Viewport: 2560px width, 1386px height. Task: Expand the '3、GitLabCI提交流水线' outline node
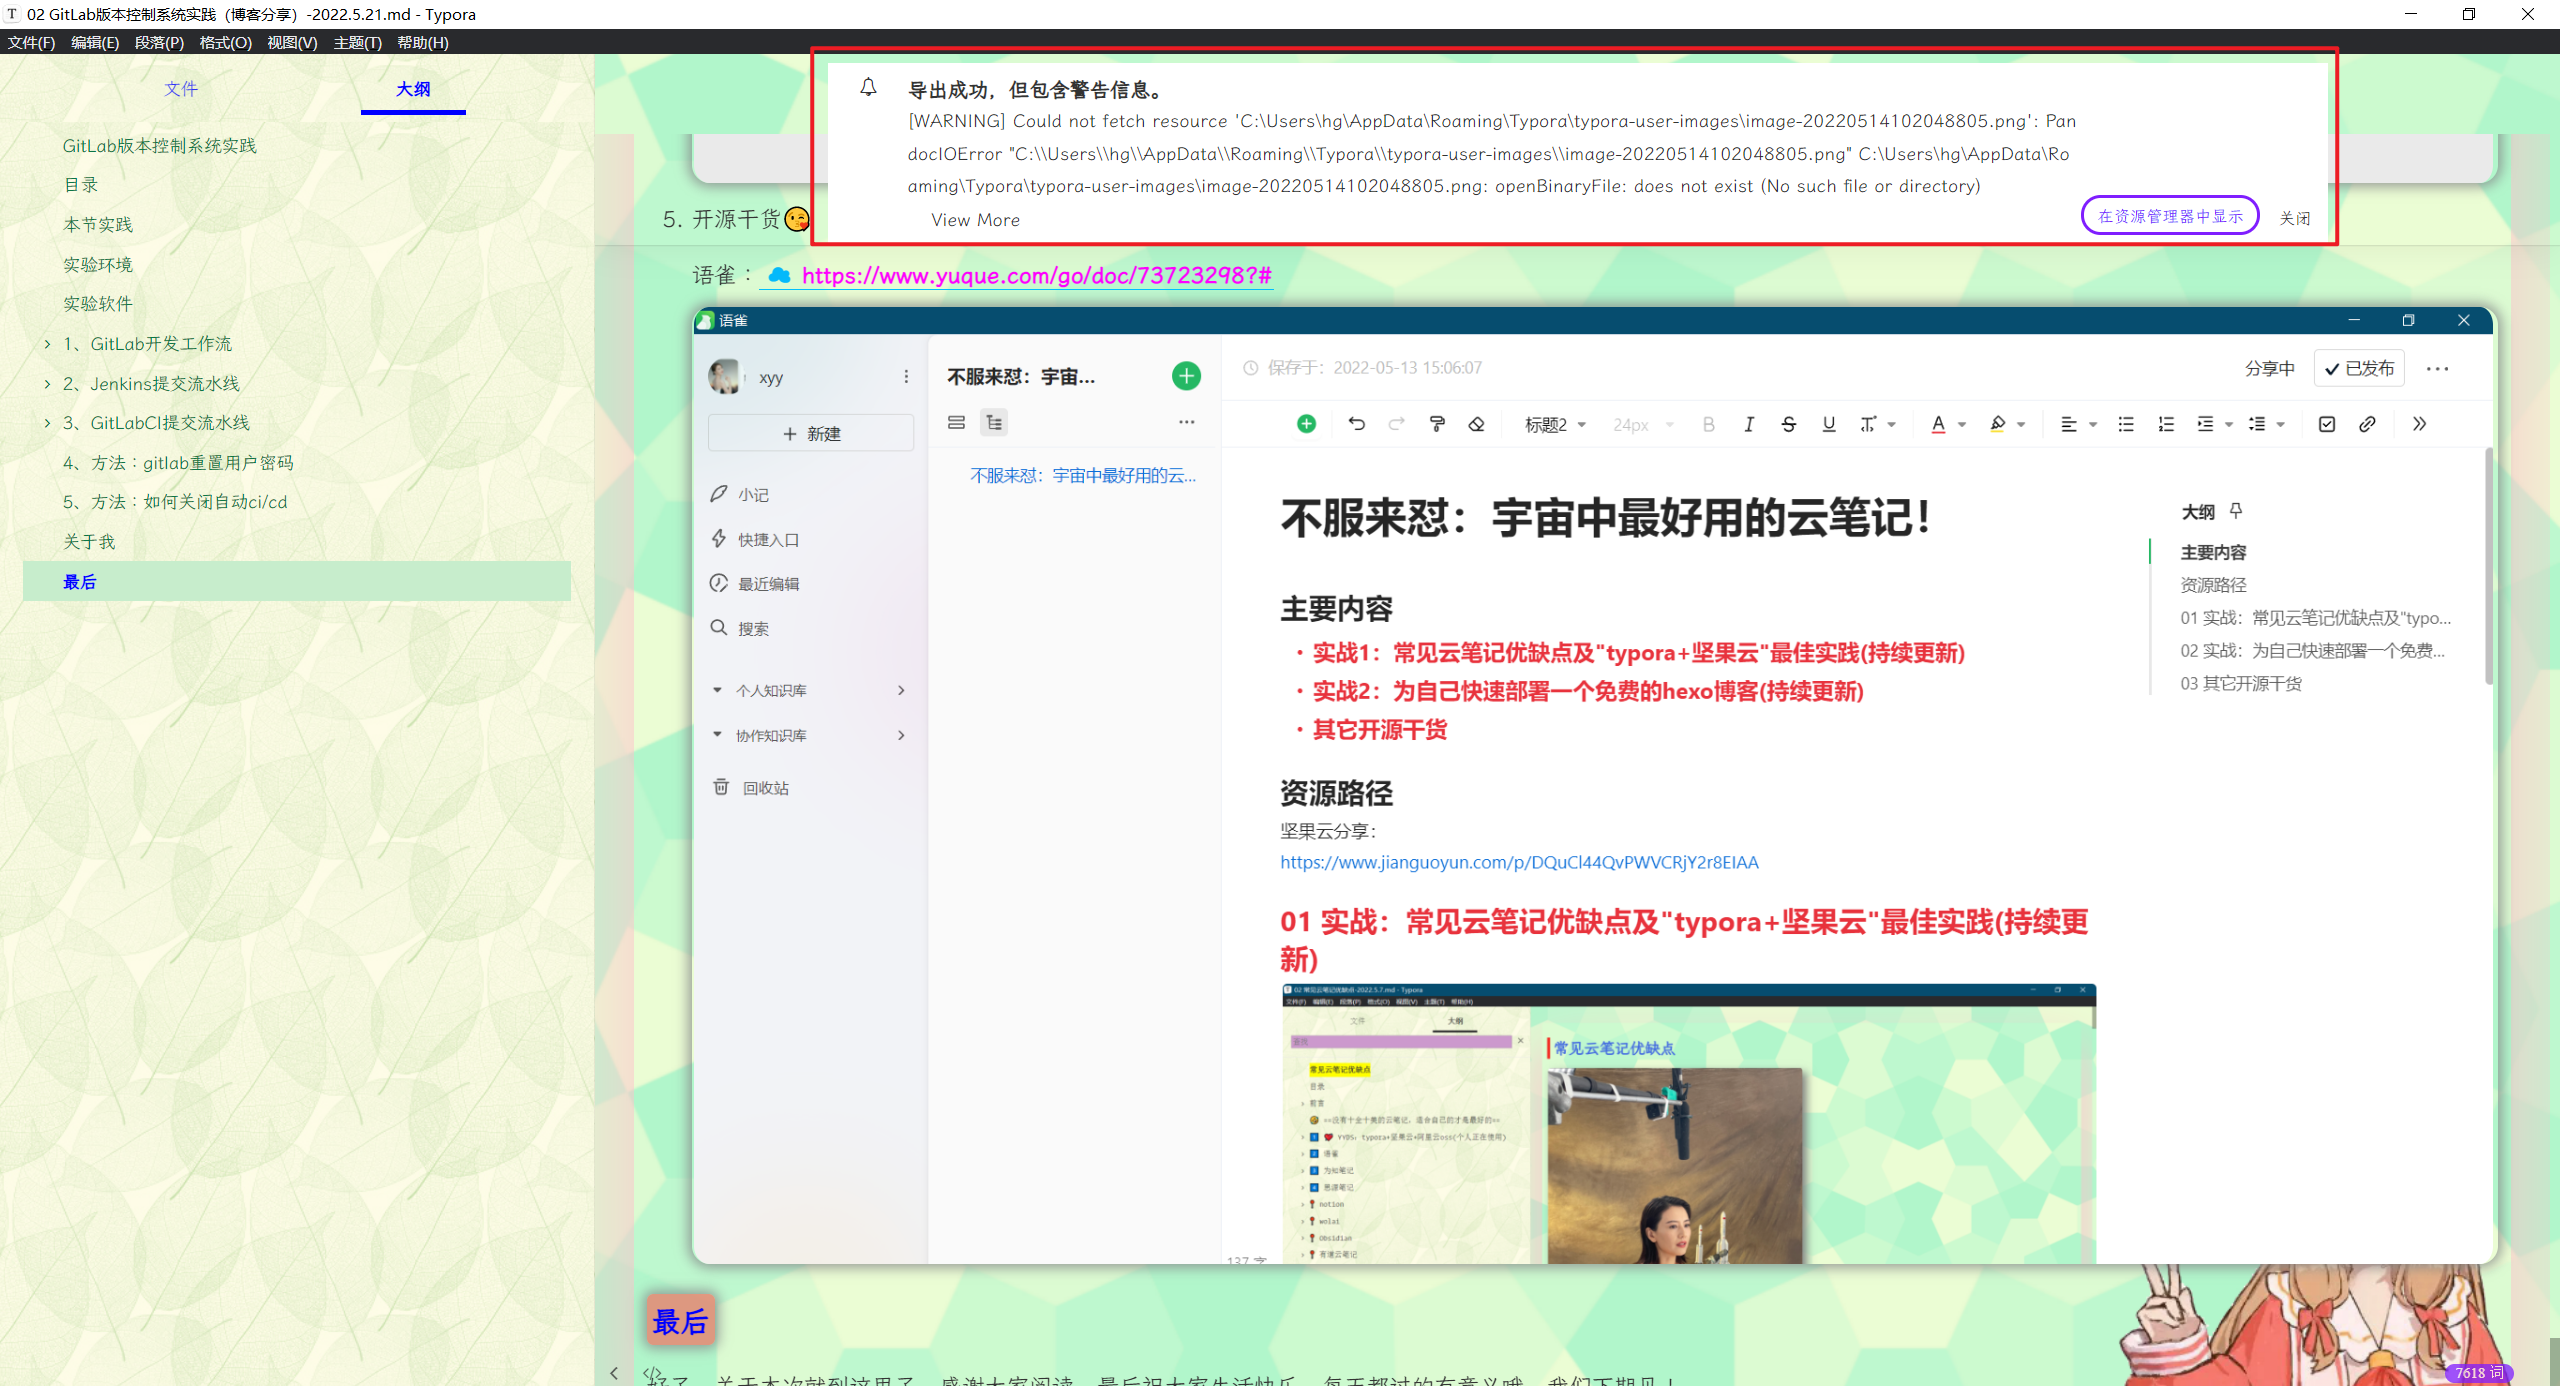coord(47,423)
